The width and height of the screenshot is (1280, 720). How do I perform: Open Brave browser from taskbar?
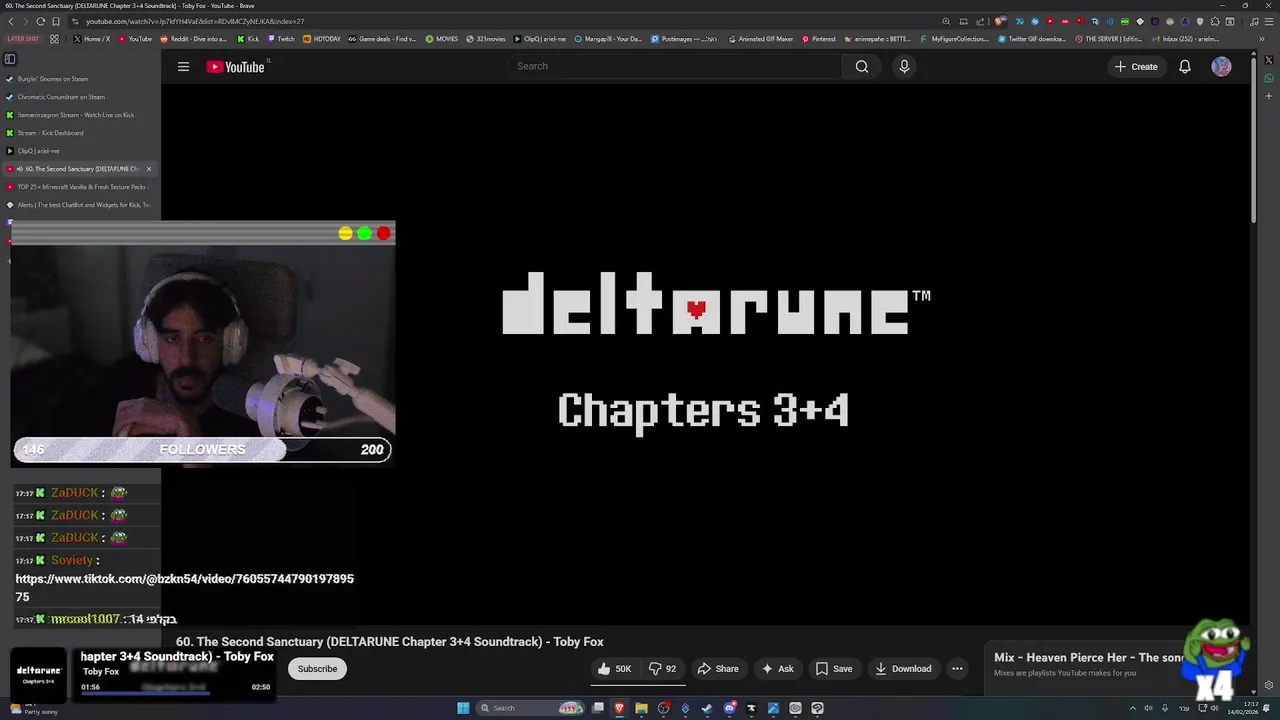[619, 708]
